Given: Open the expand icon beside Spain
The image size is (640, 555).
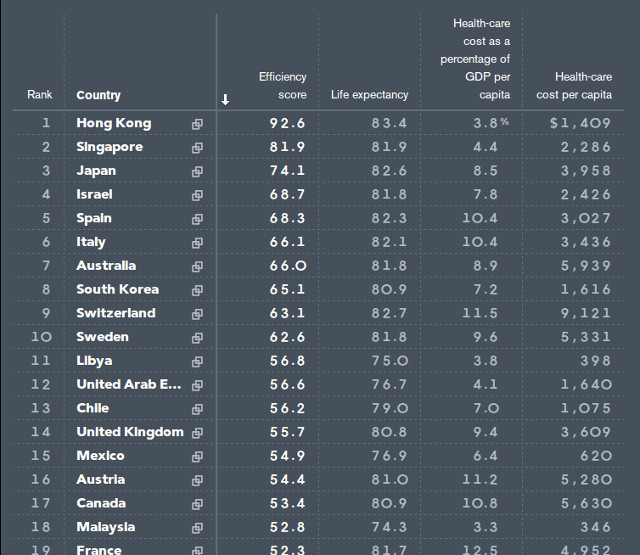Looking at the screenshot, I should click(x=197, y=219).
